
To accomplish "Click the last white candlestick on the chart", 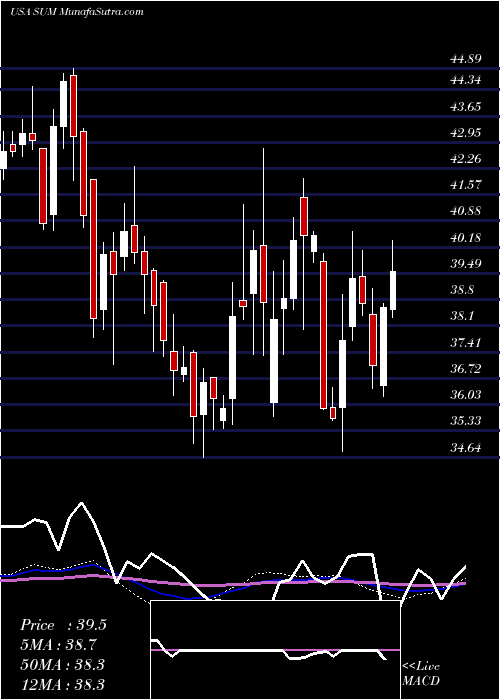I will click(x=393, y=291).
